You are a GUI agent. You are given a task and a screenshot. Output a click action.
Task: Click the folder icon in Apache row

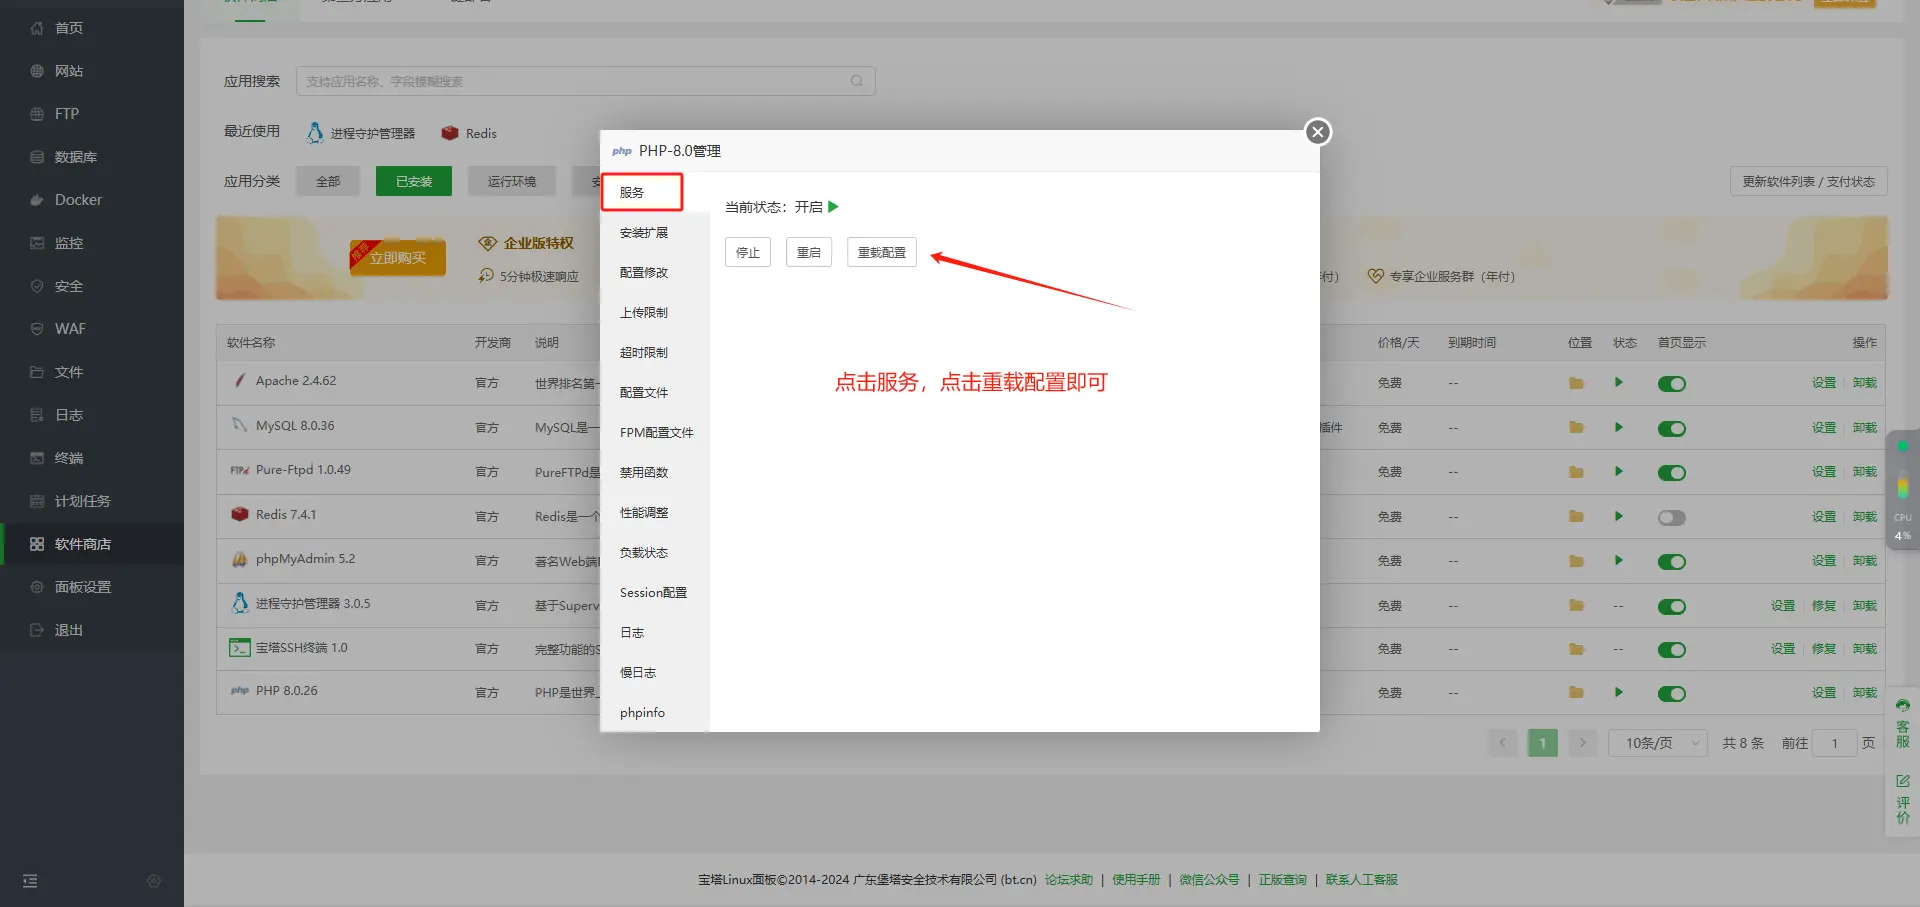tap(1576, 383)
